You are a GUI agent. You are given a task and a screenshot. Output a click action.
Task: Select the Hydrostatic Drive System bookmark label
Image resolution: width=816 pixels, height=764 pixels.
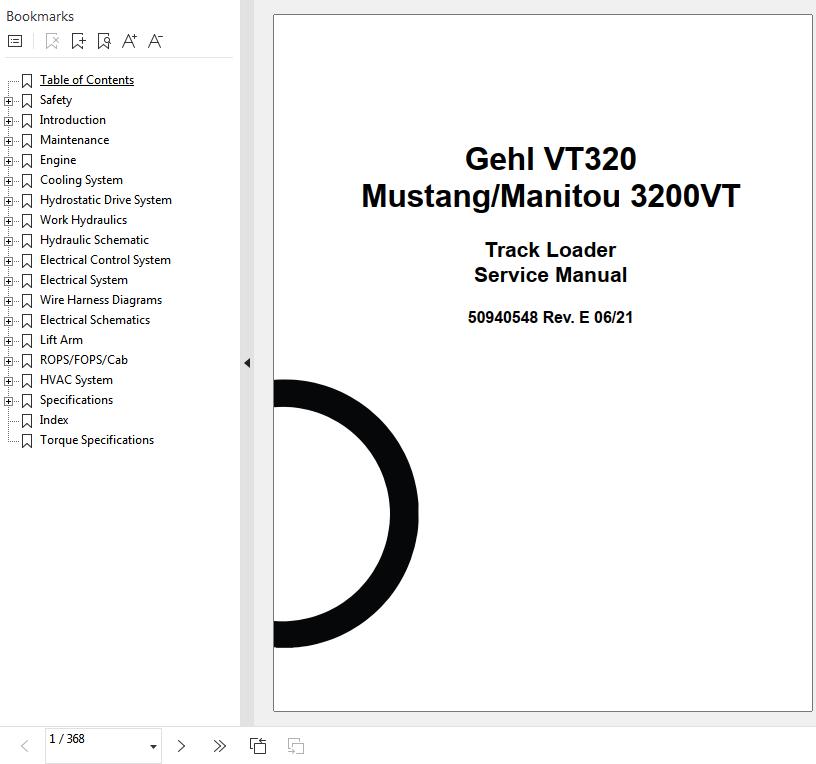tap(106, 200)
